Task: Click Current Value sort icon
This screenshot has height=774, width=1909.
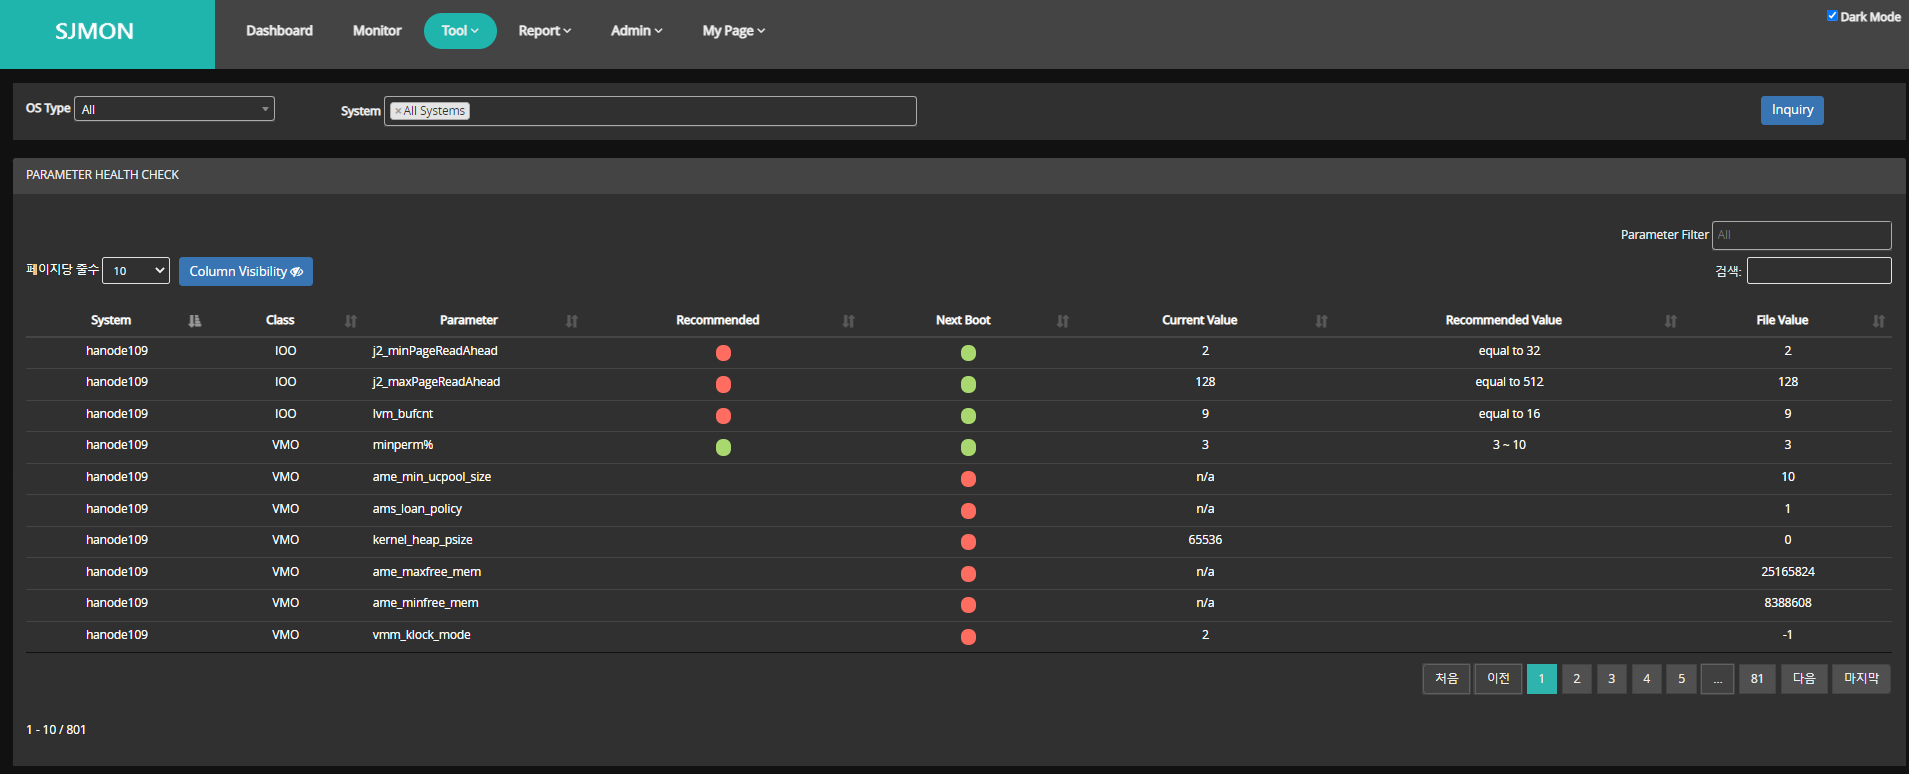Action: (x=1322, y=321)
